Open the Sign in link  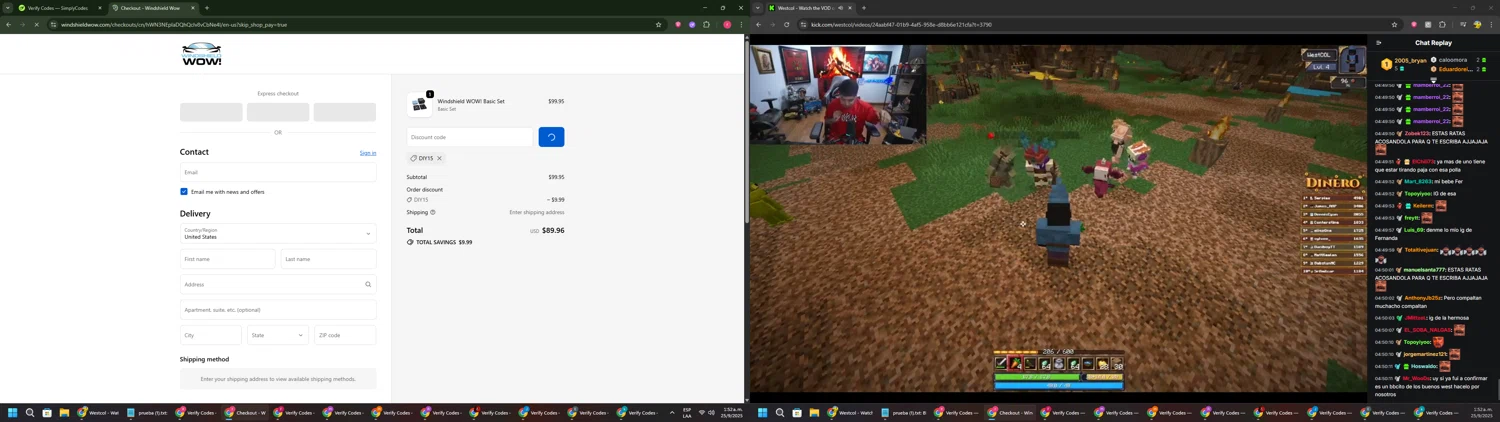pyautogui.click(x=368, y=153)
